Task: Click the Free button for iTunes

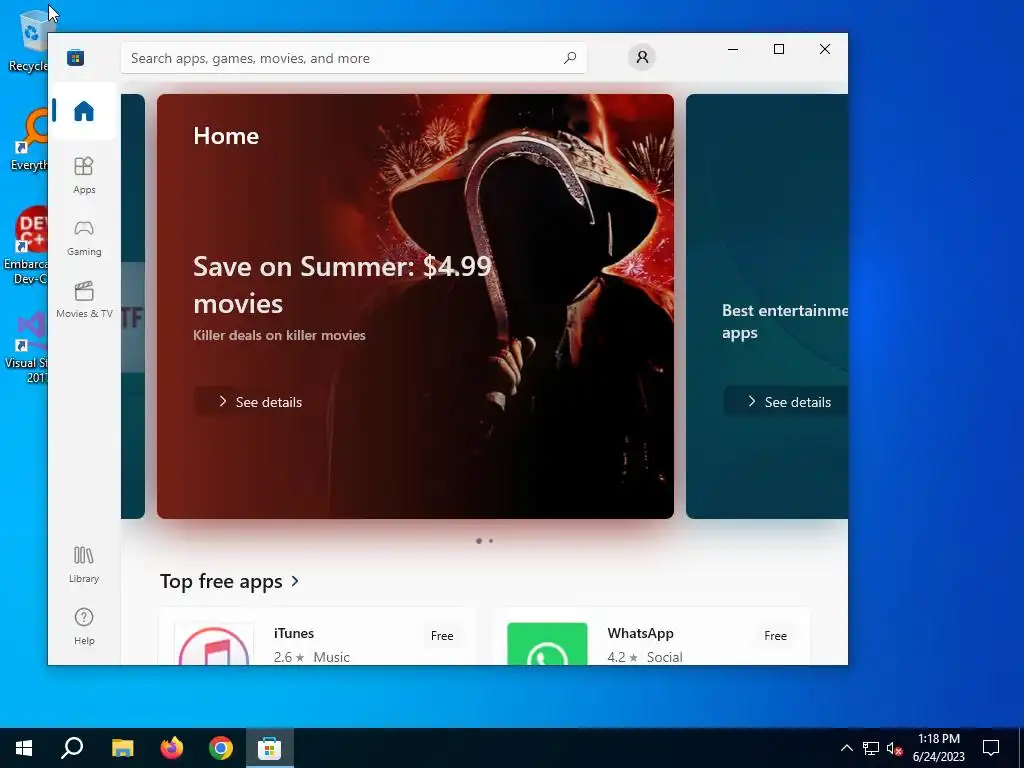Action: click(x=442, y=635)
